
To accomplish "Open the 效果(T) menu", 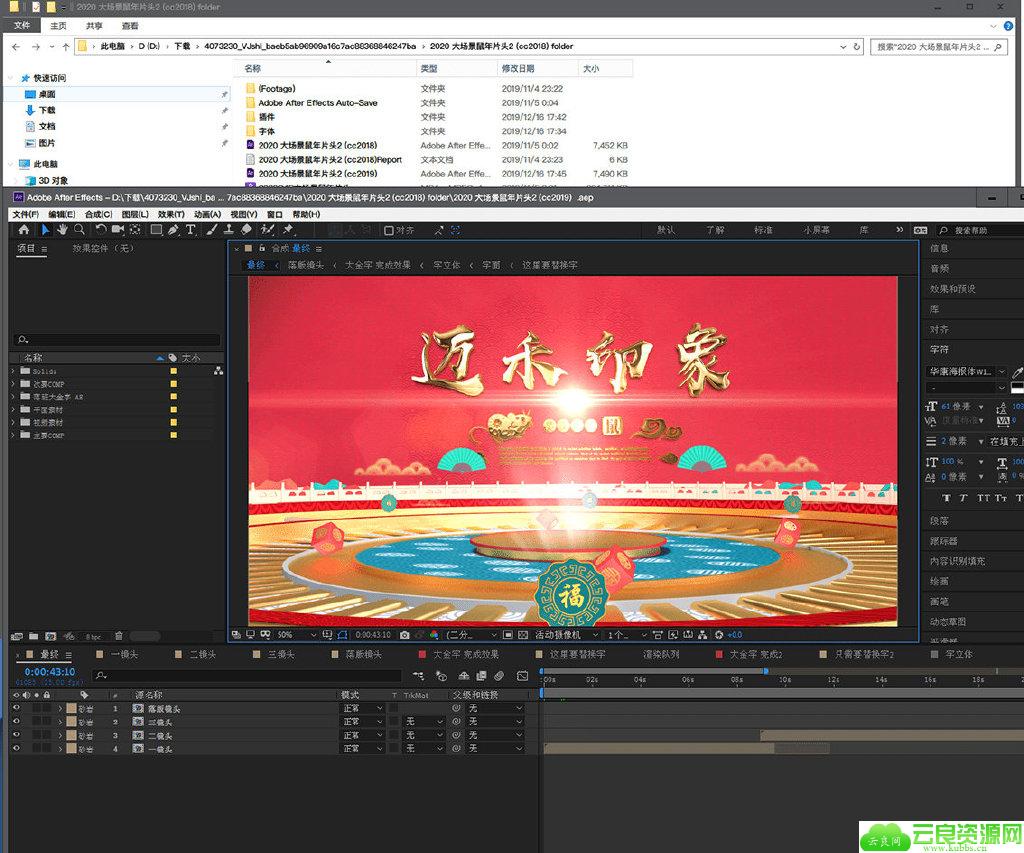I will coord(171,214).
